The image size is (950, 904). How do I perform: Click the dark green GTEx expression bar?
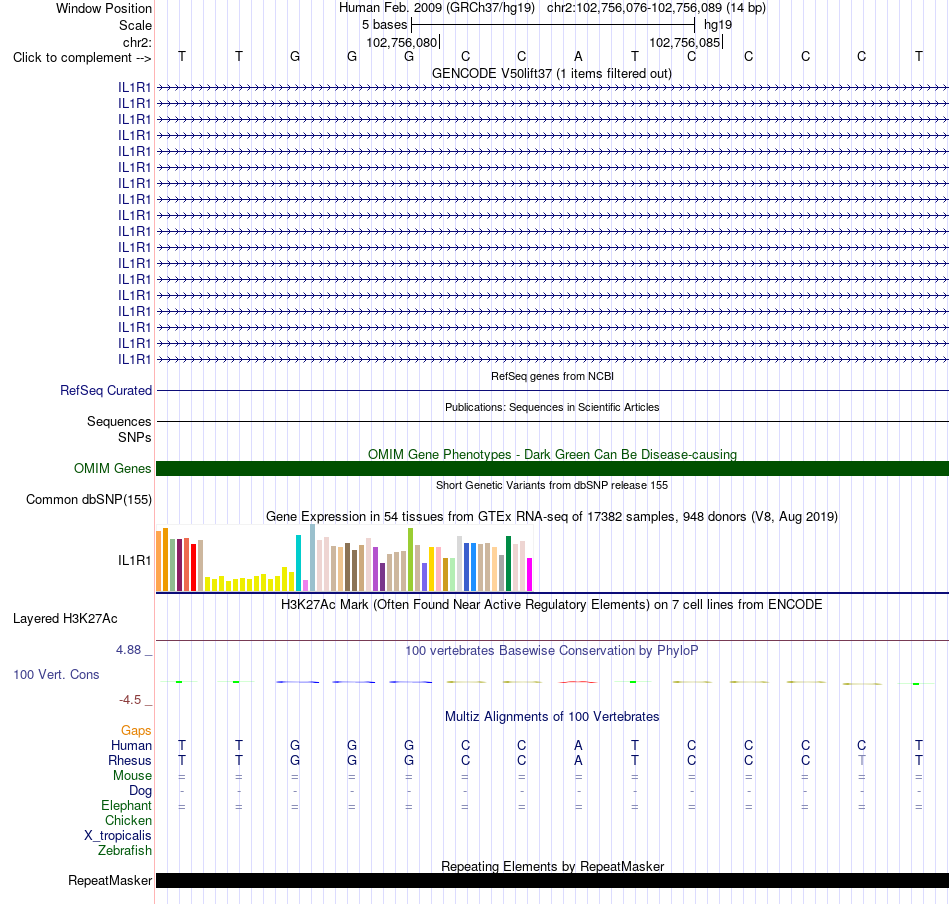click(x=508, y=563)
